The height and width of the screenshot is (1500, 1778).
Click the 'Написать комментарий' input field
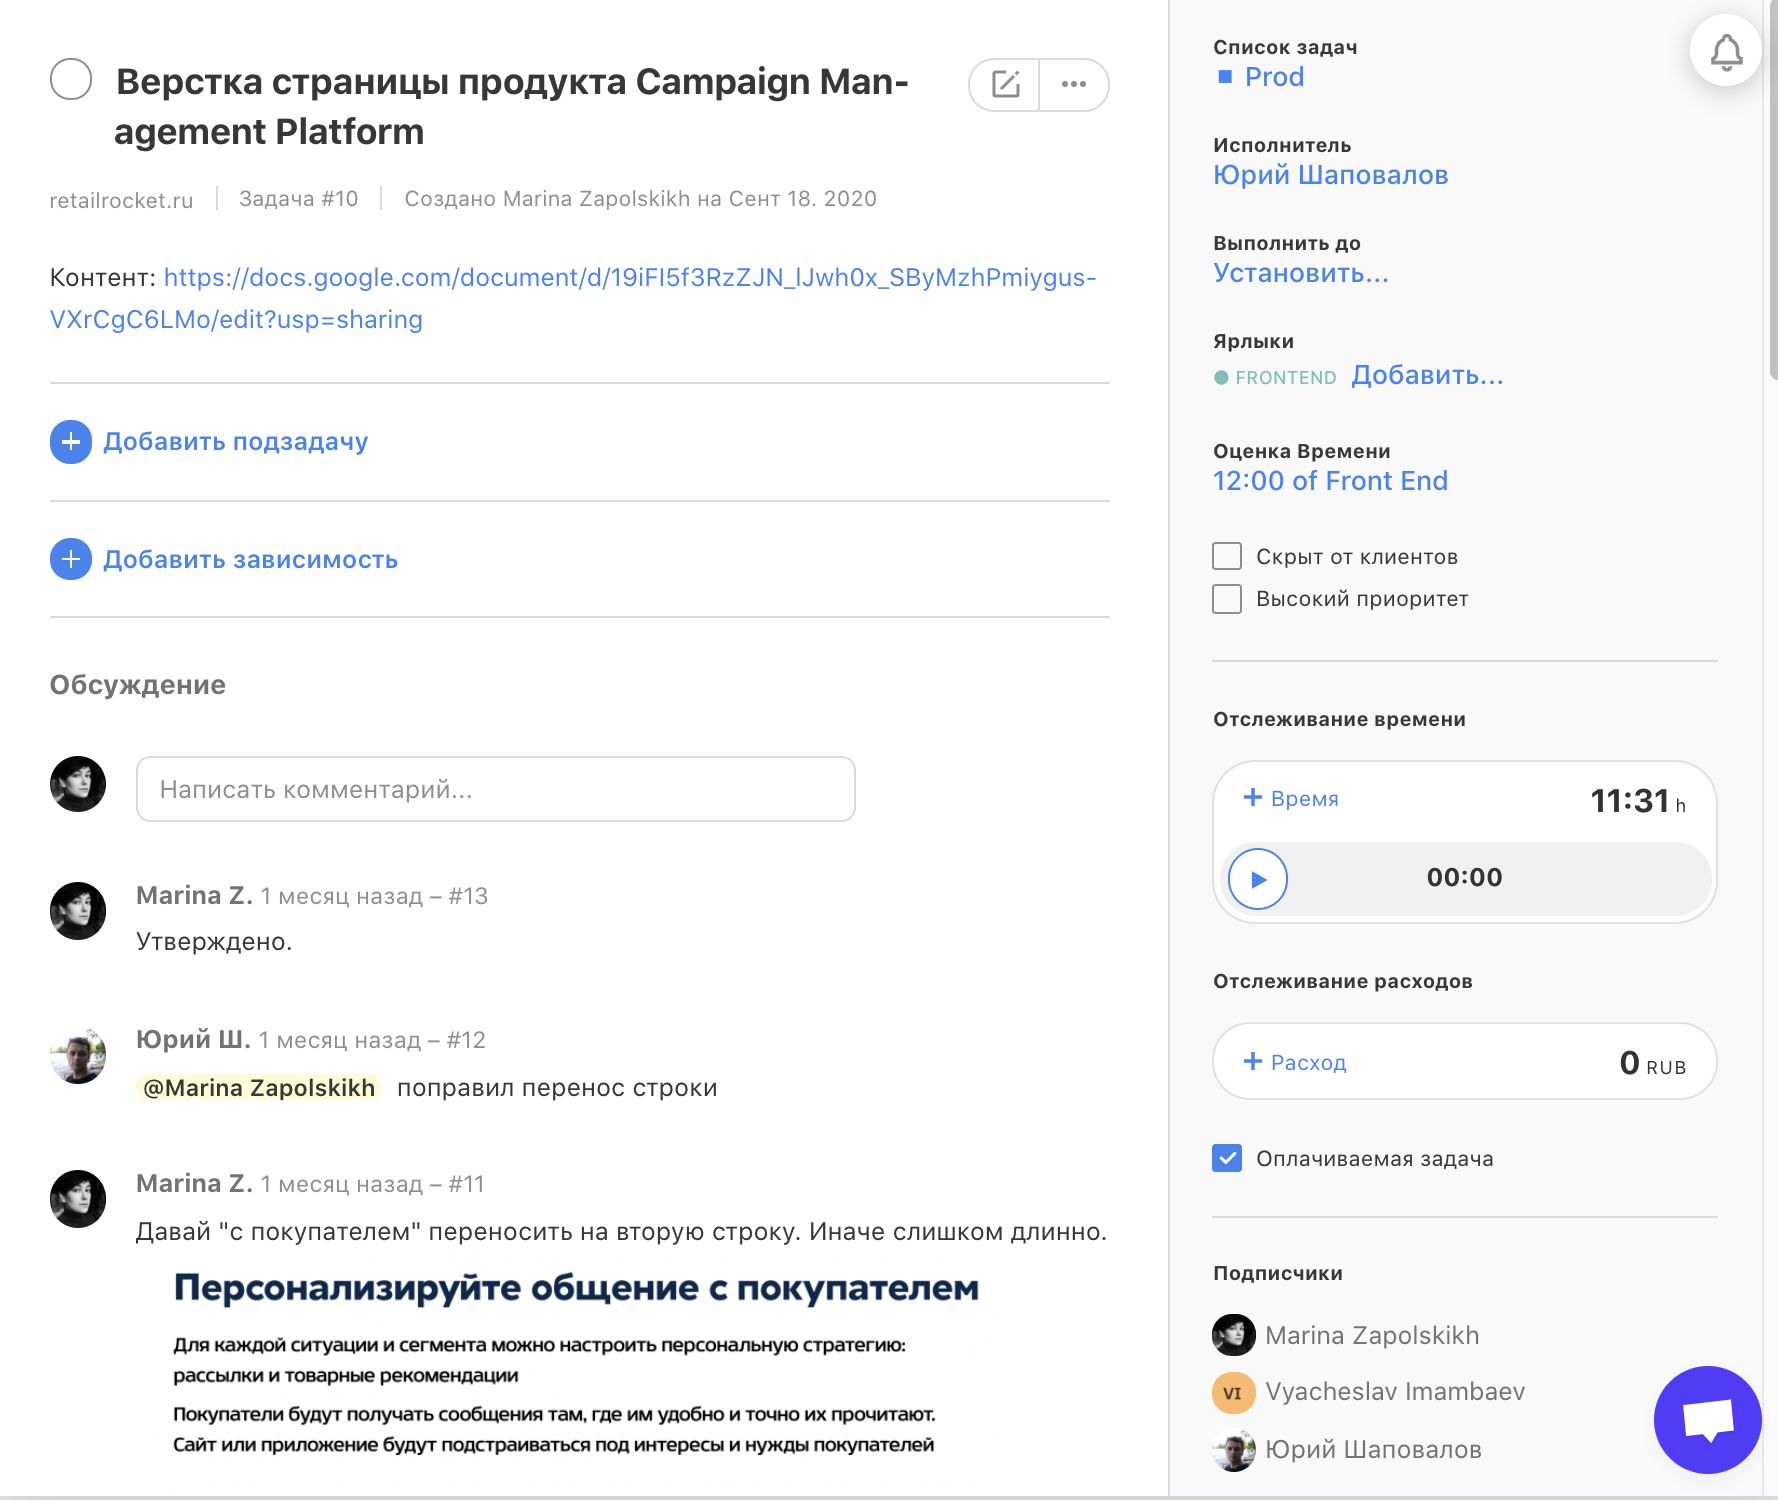[x=494, y=789]
